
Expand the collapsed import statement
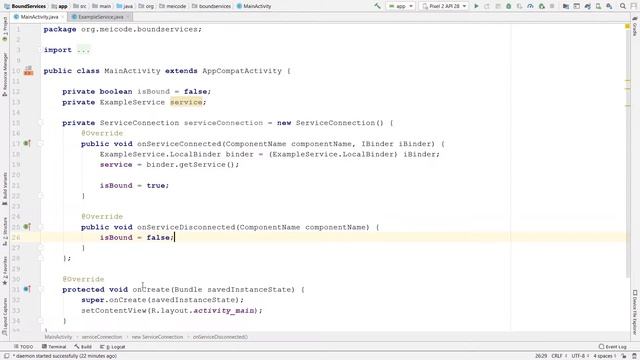click(84, 50)
